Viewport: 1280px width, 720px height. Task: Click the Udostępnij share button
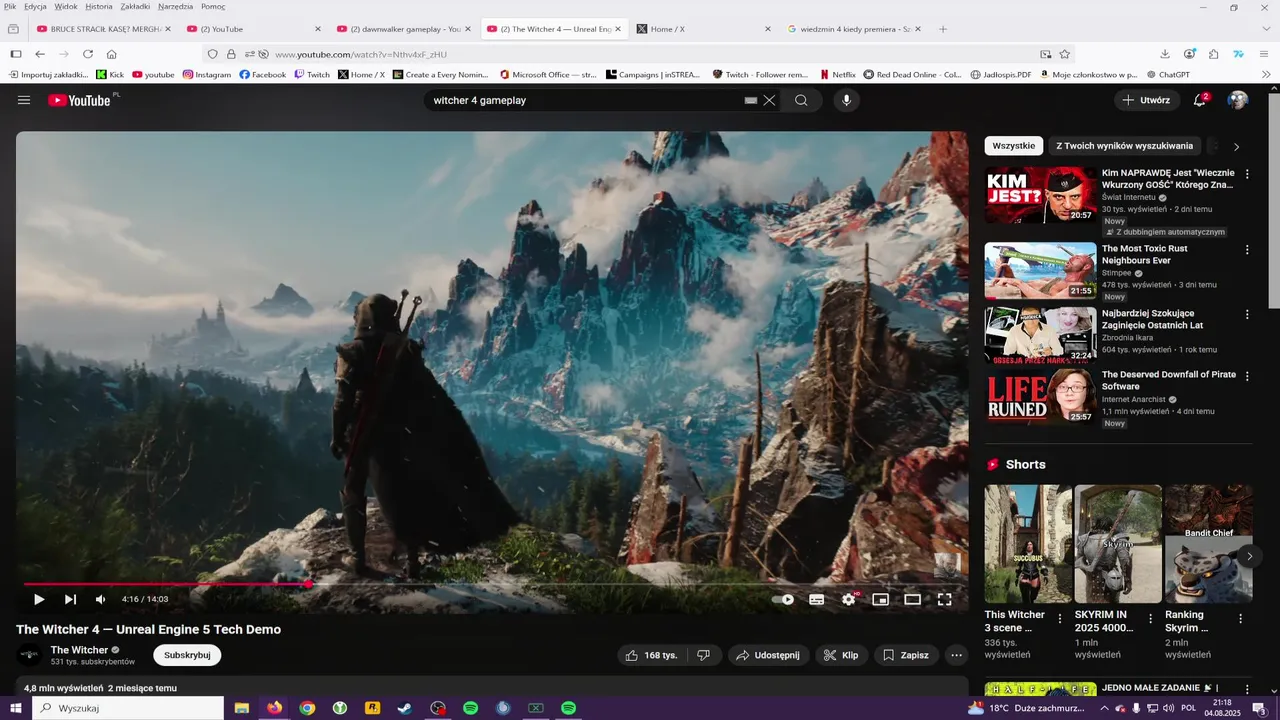768,655
